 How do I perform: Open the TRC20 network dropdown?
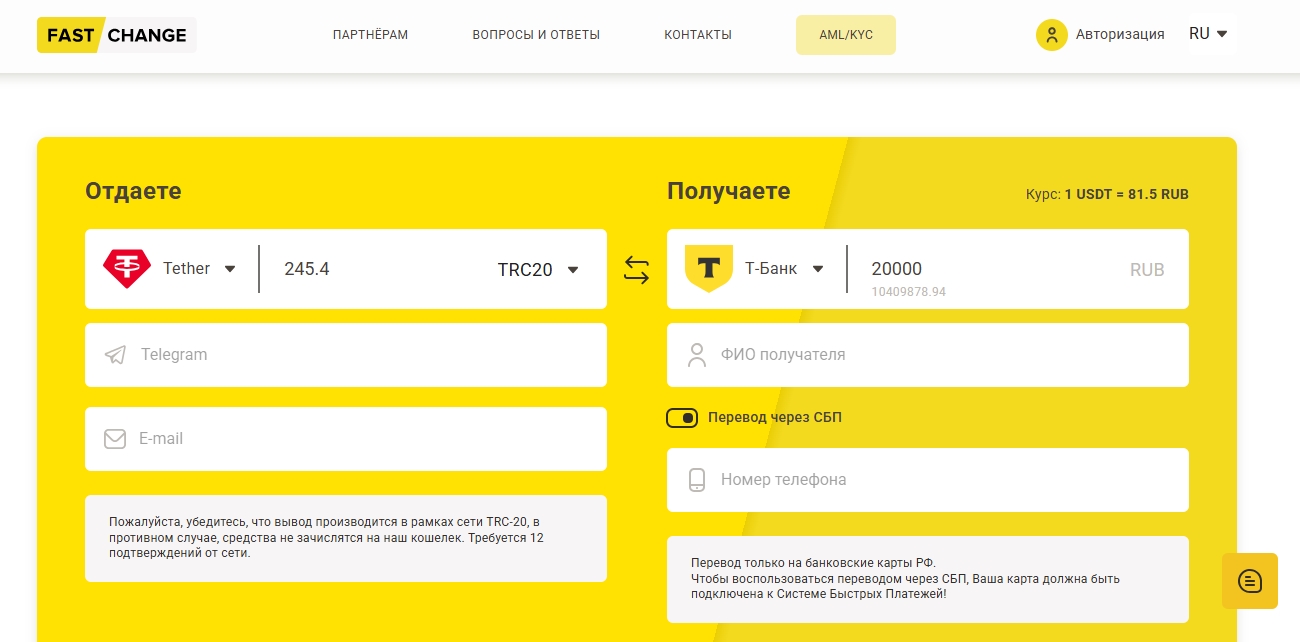(539, 269)
